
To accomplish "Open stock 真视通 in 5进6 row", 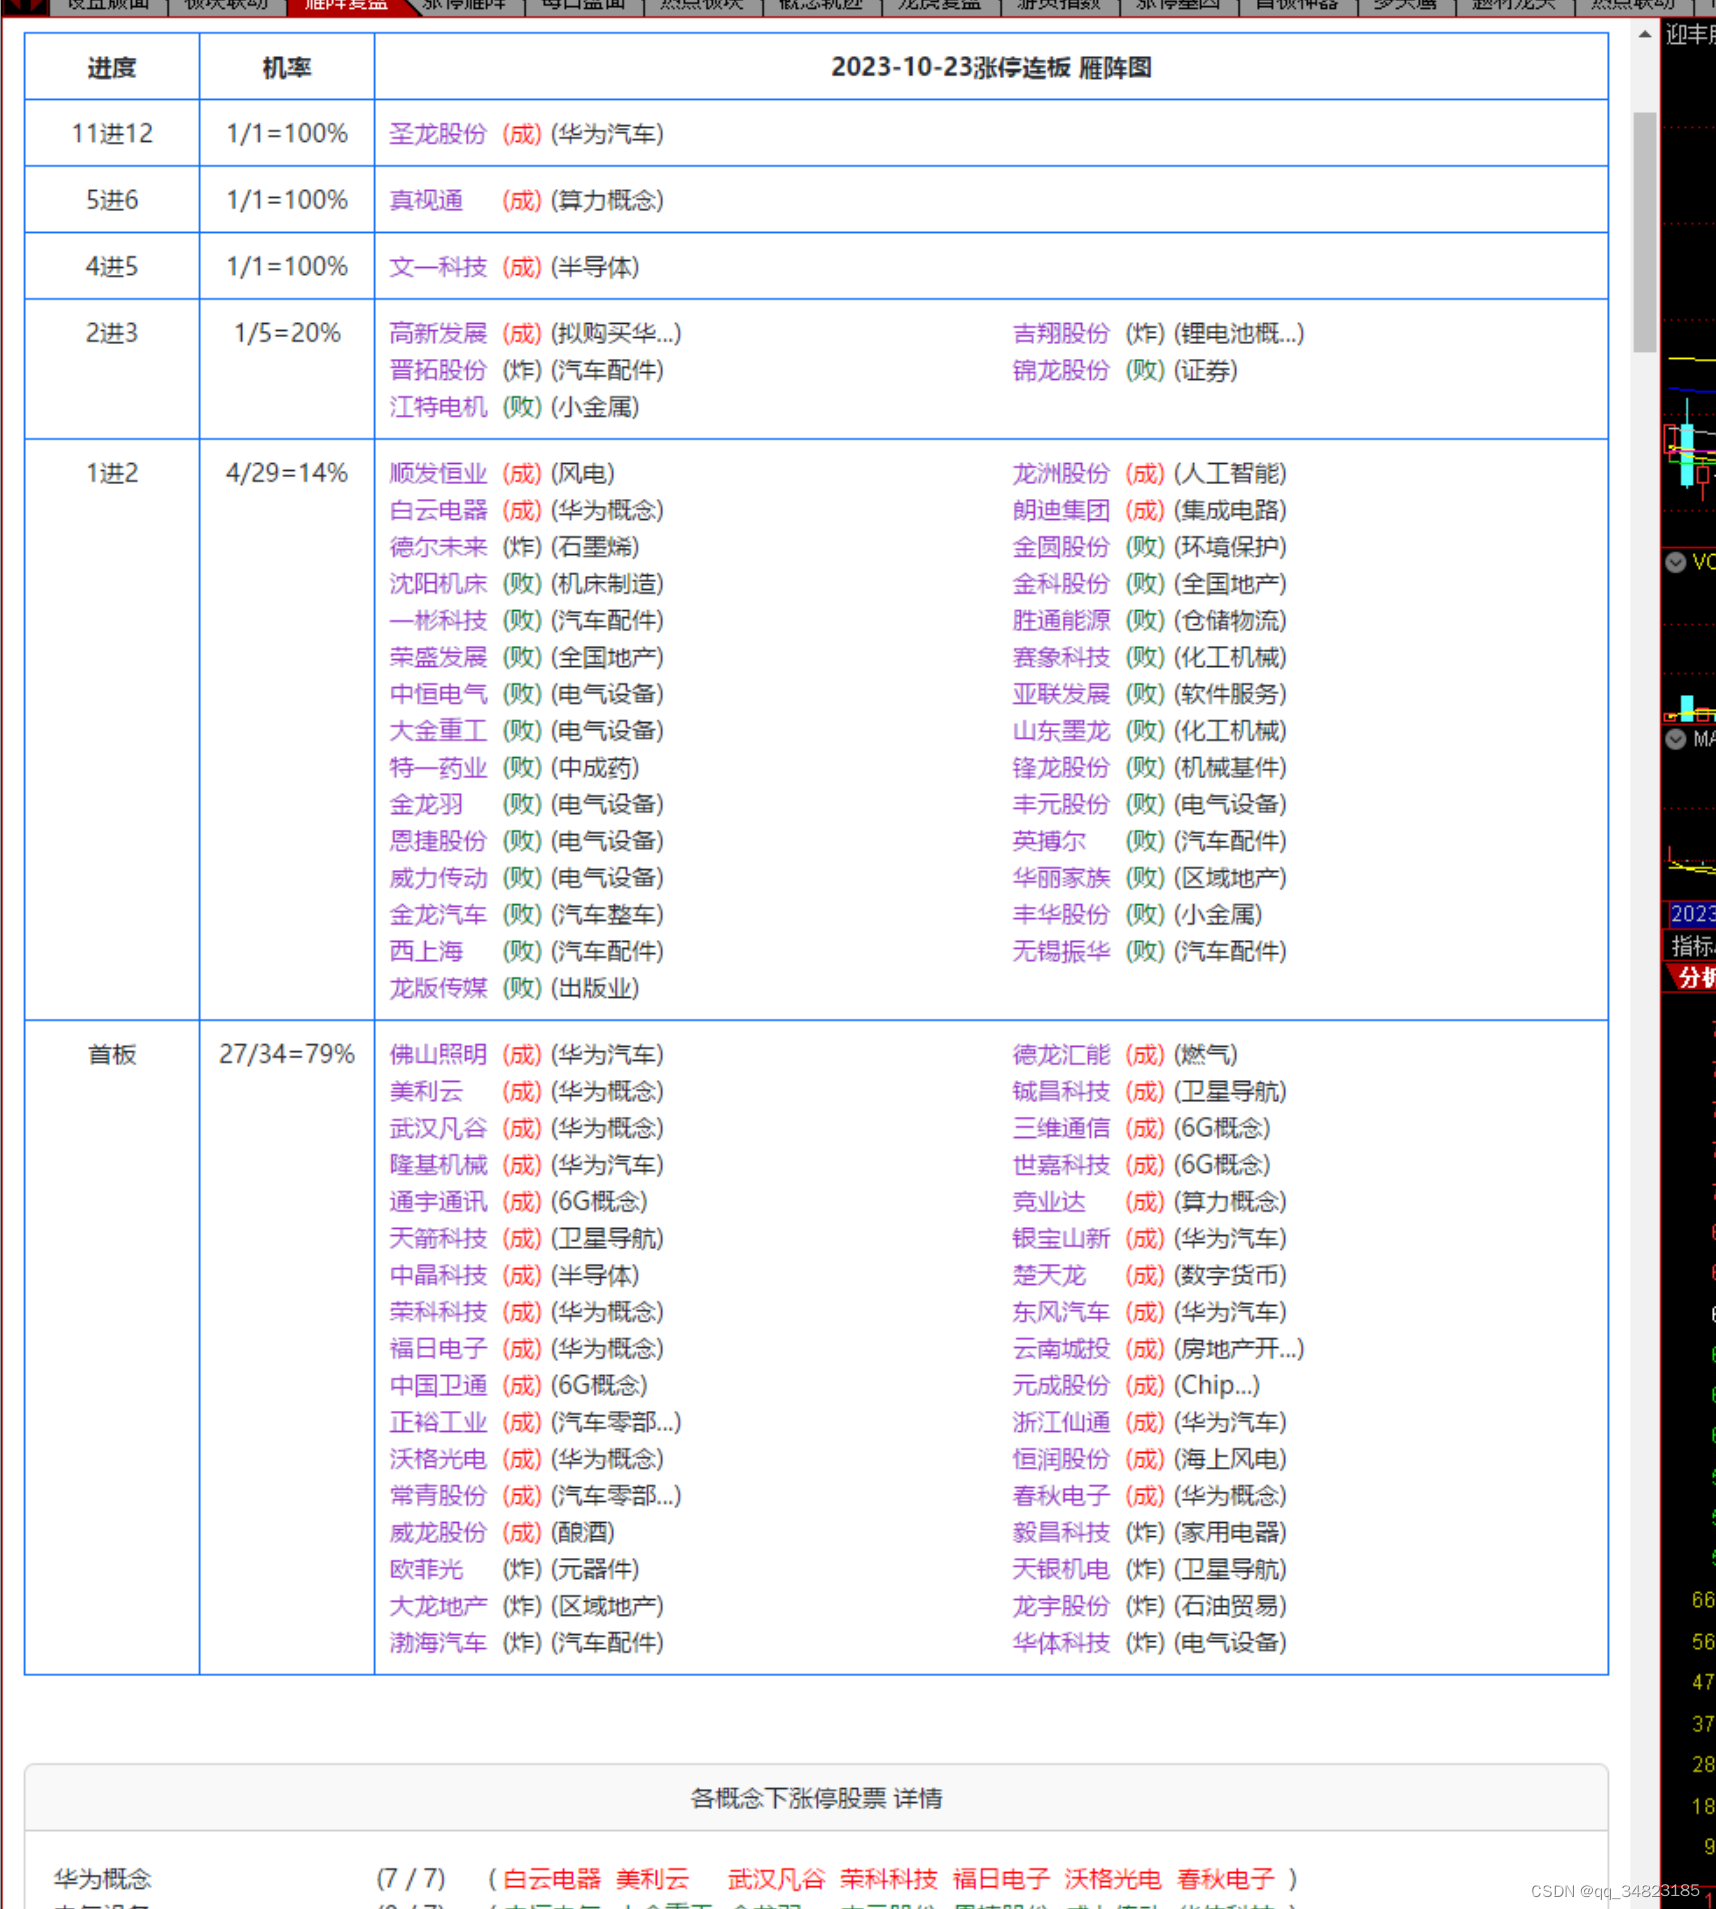I will pyautogui.click(x=426, y=201).
